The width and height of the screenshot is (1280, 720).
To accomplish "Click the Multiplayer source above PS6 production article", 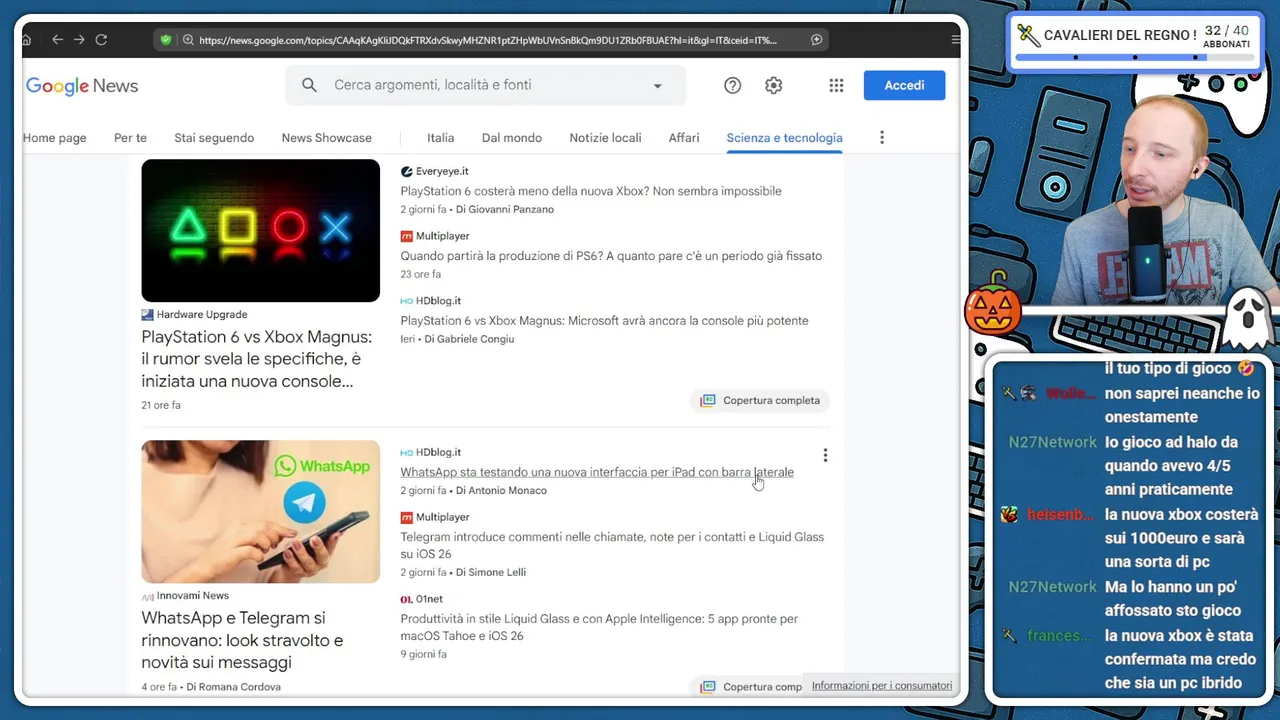I will (x=435, y=236).
